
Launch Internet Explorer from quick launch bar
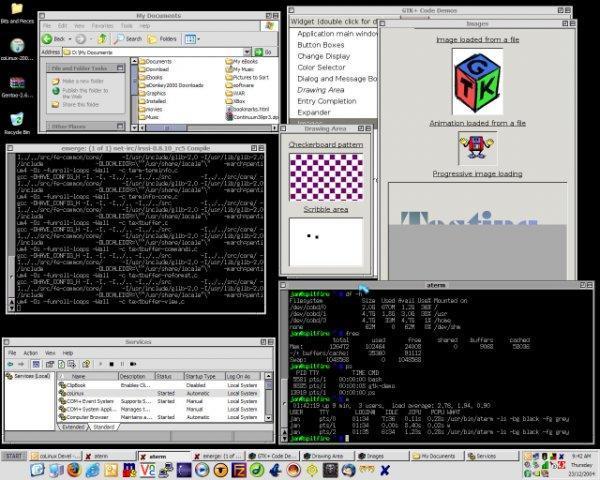(x=93, y=470)
